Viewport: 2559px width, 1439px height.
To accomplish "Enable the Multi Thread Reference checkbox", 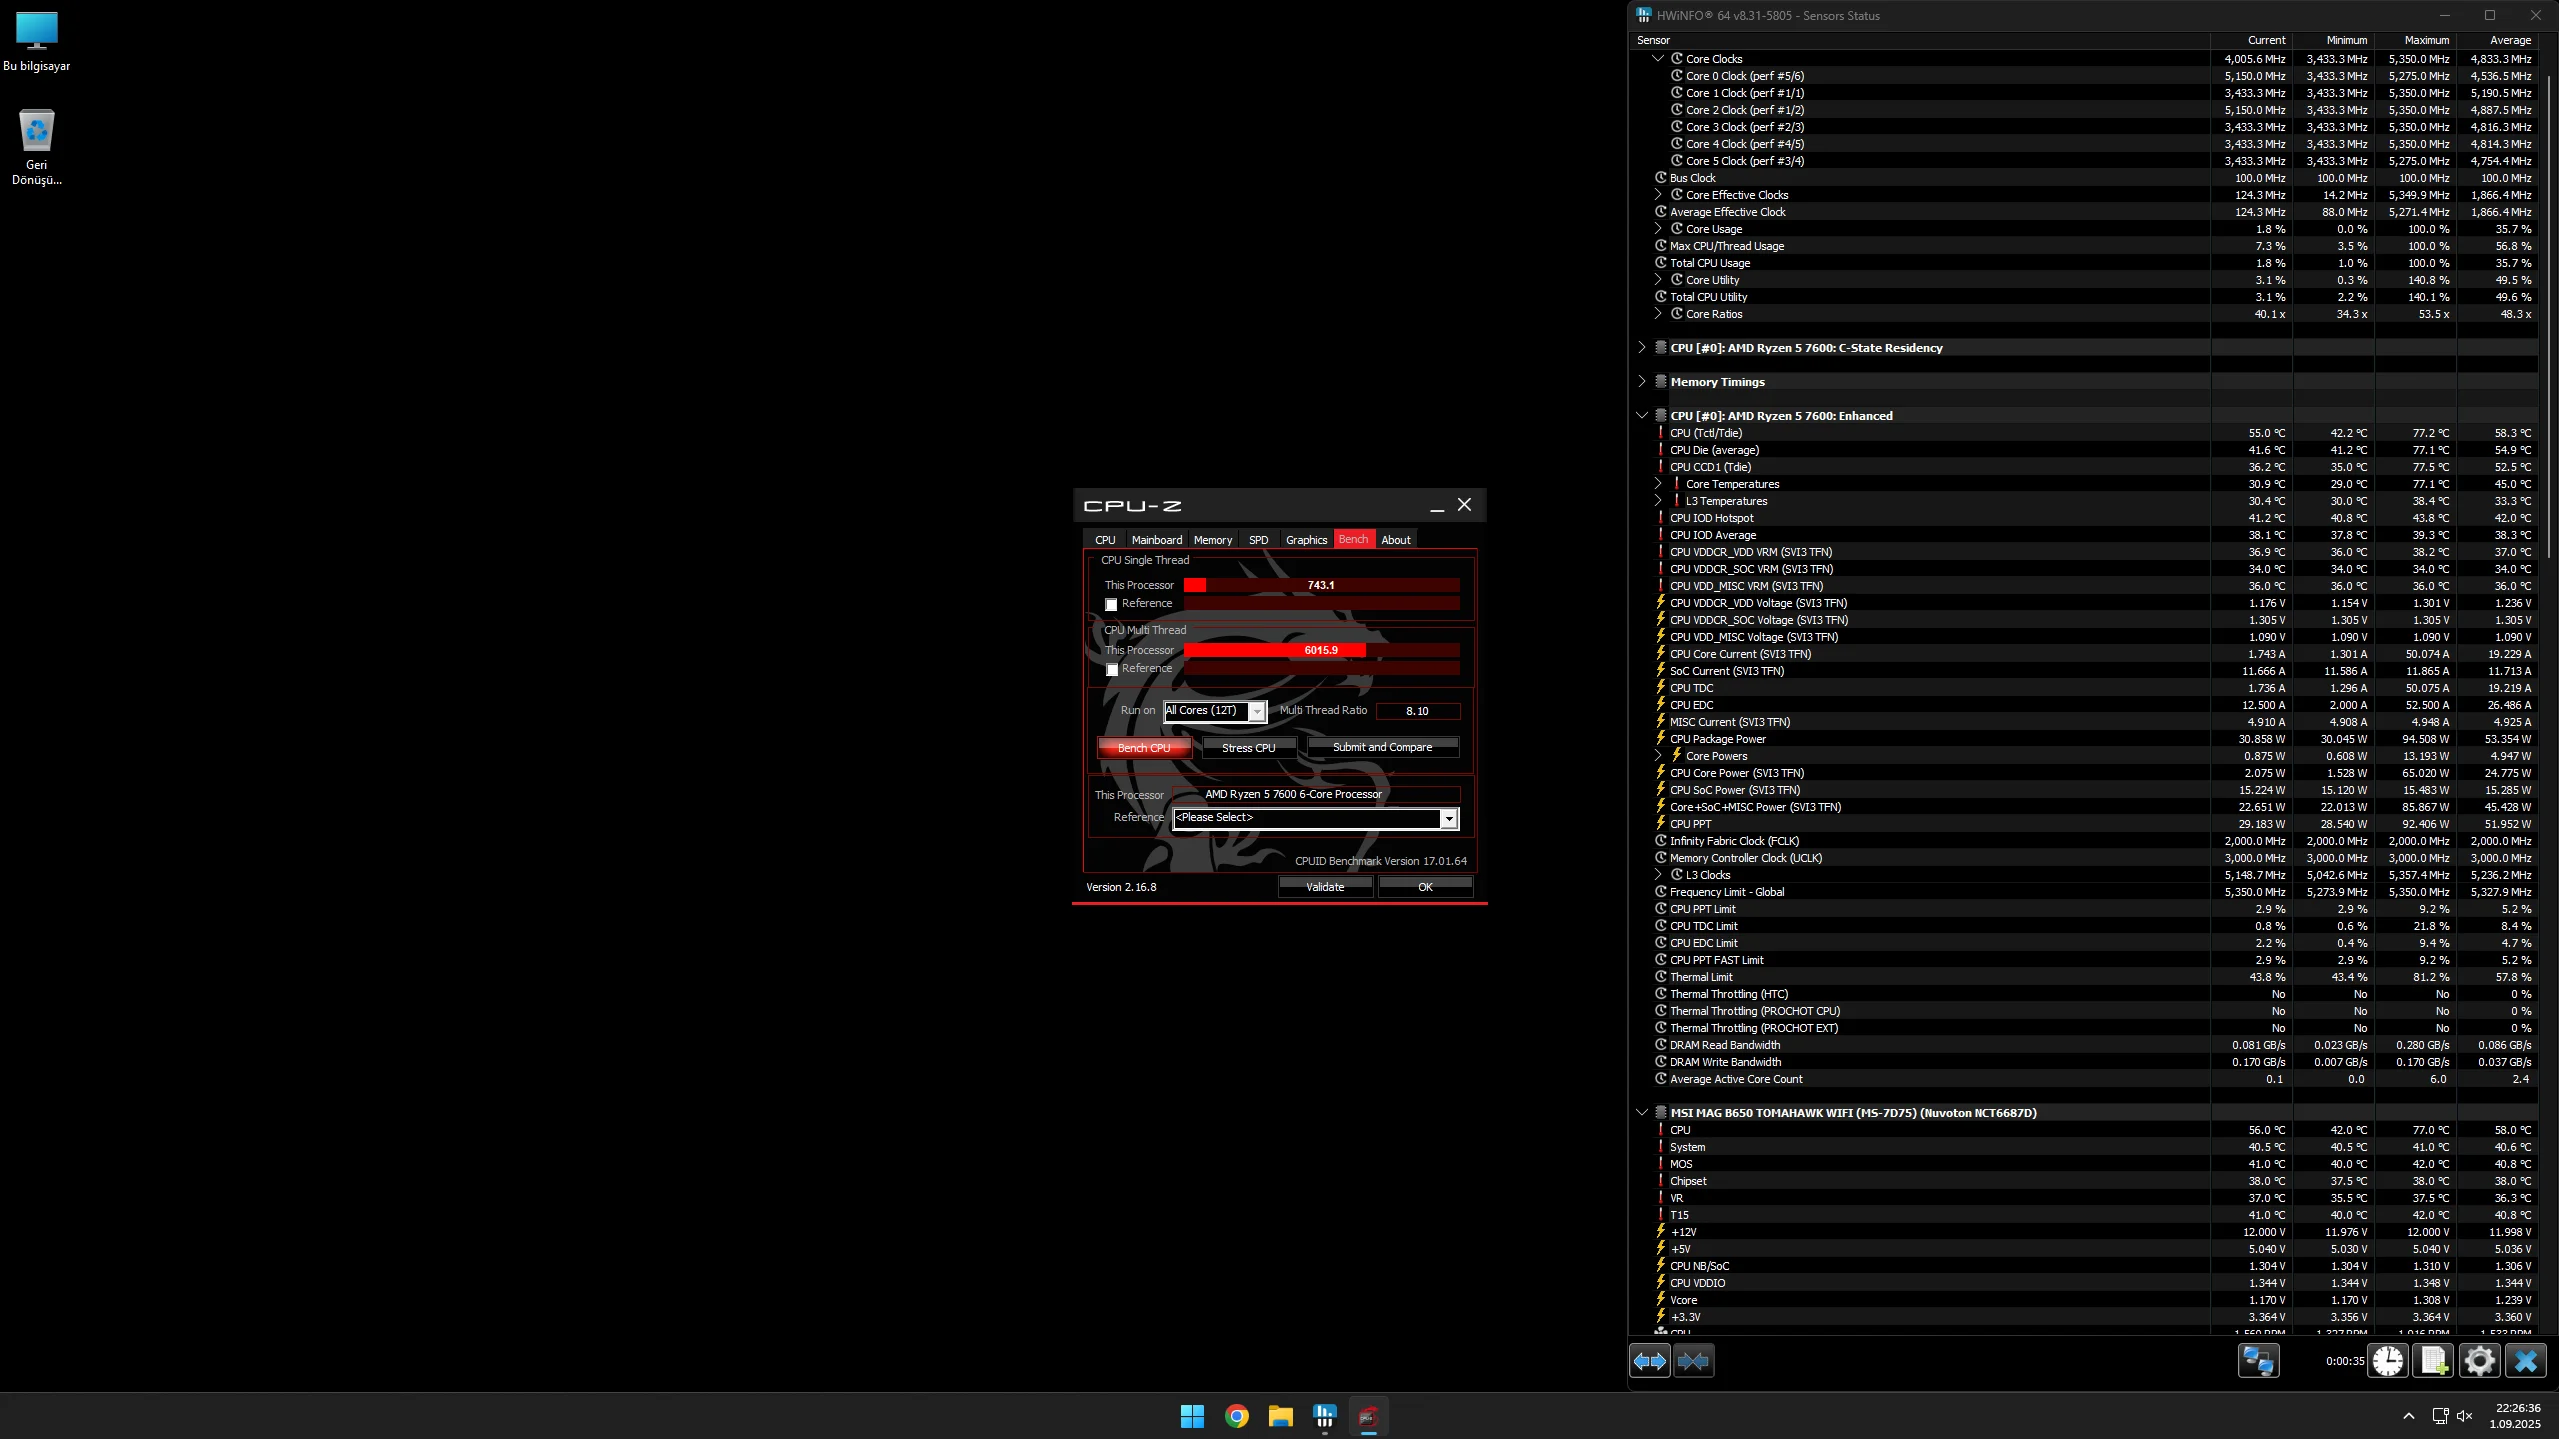I will tap(1111, 670).
